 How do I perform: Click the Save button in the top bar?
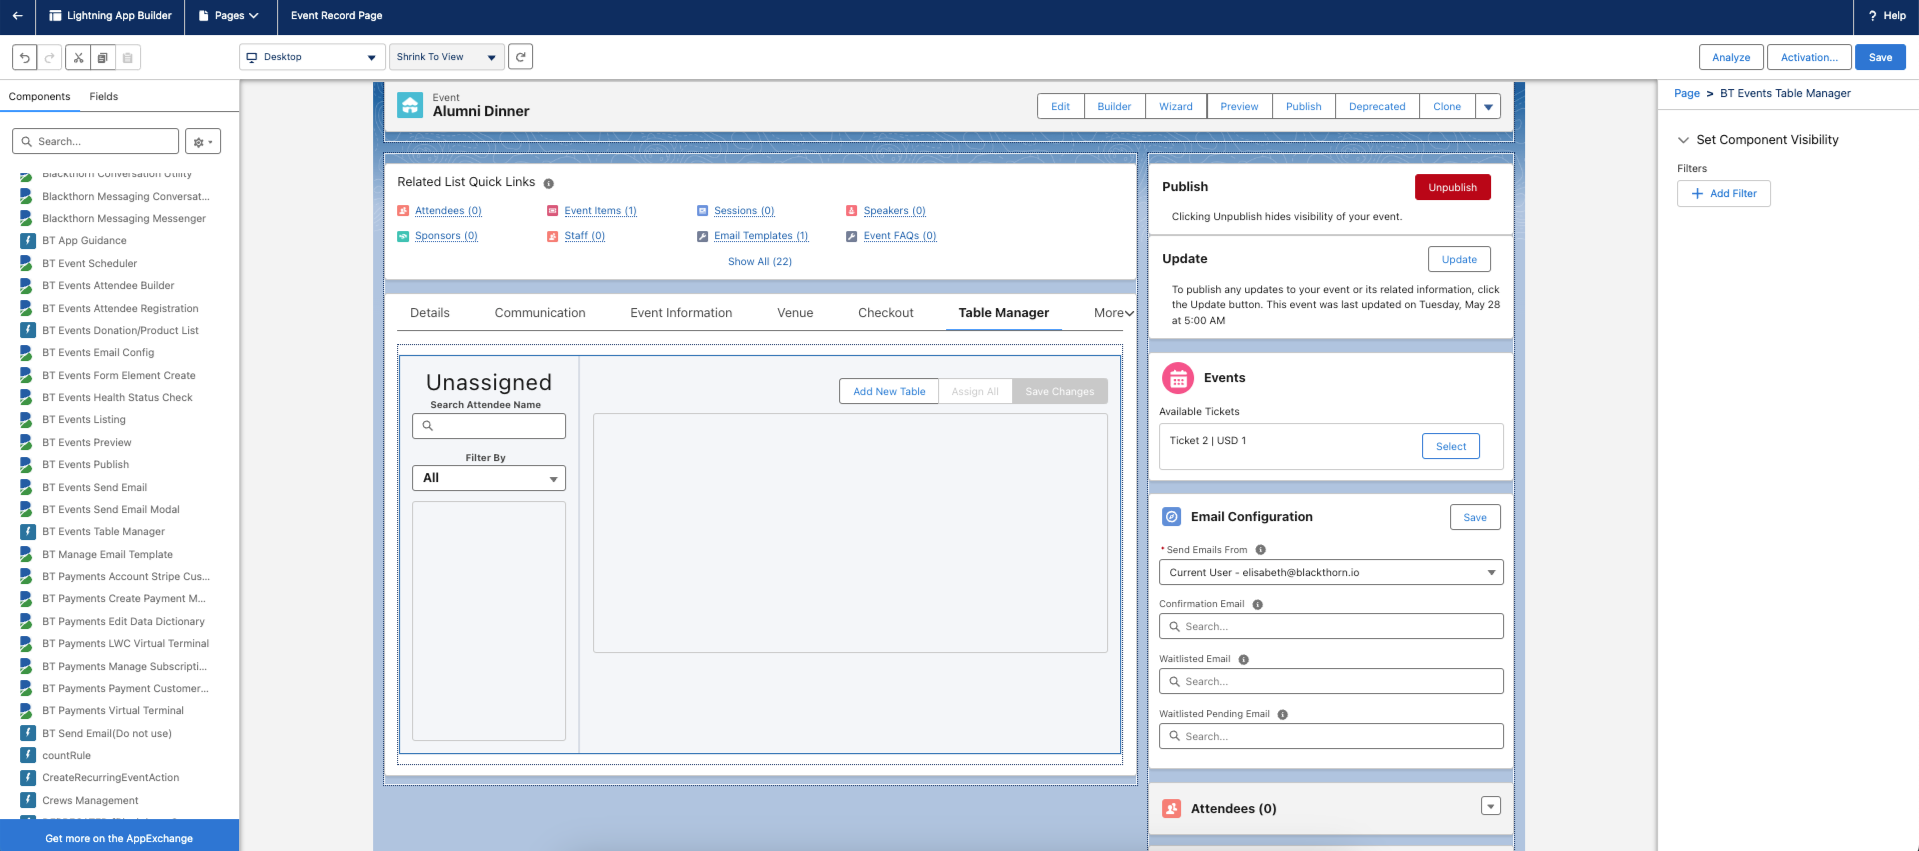(1880, 57)
